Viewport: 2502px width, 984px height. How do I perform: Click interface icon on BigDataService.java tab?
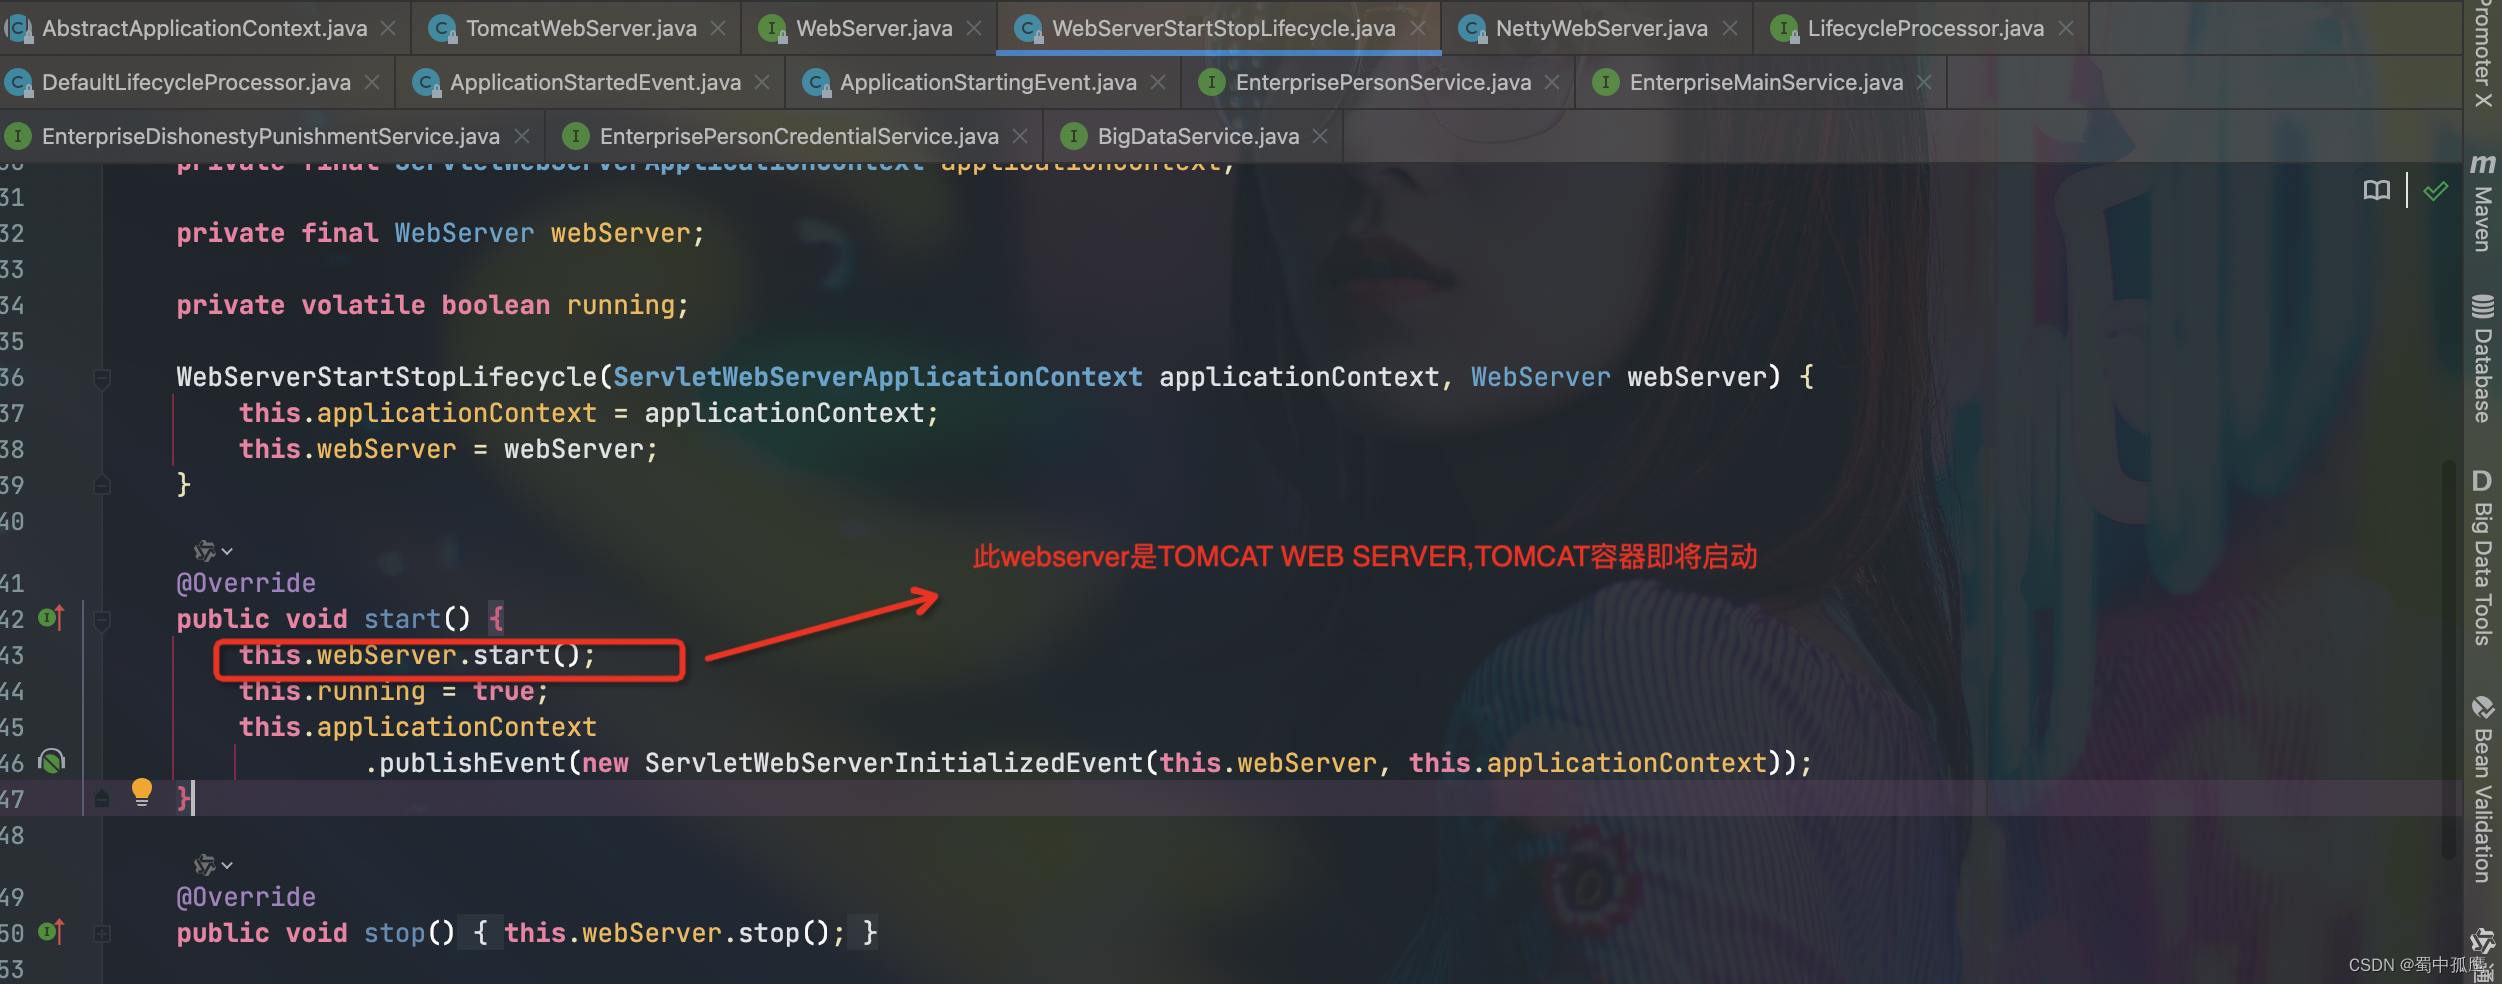(x=1073, y=136)
